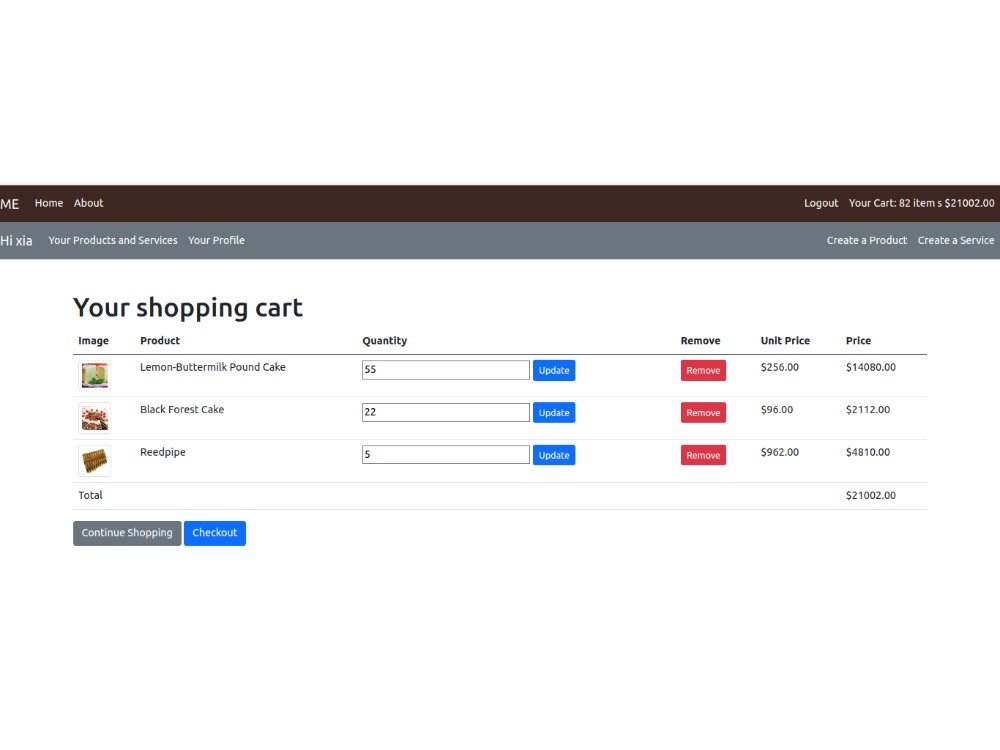Click Create a Service
Screen dimensions: 1000x750
(955, 240)
